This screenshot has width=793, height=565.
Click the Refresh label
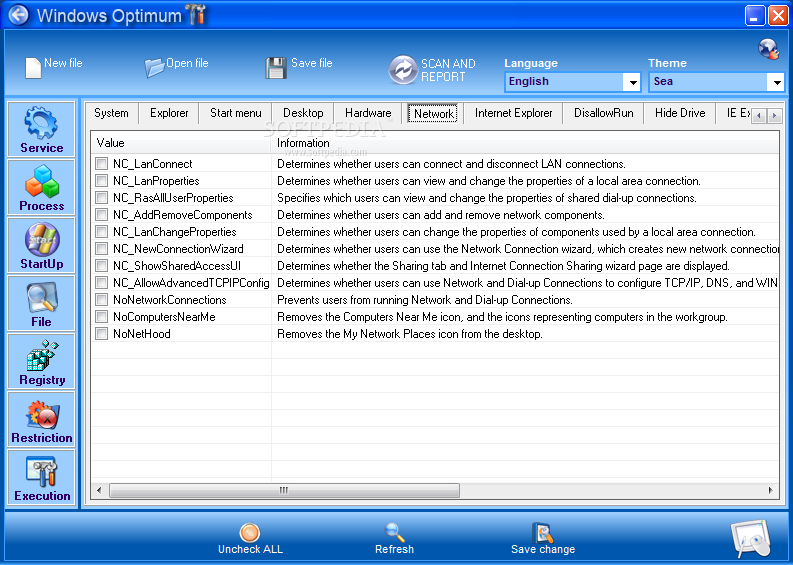(x=394, y=549)
